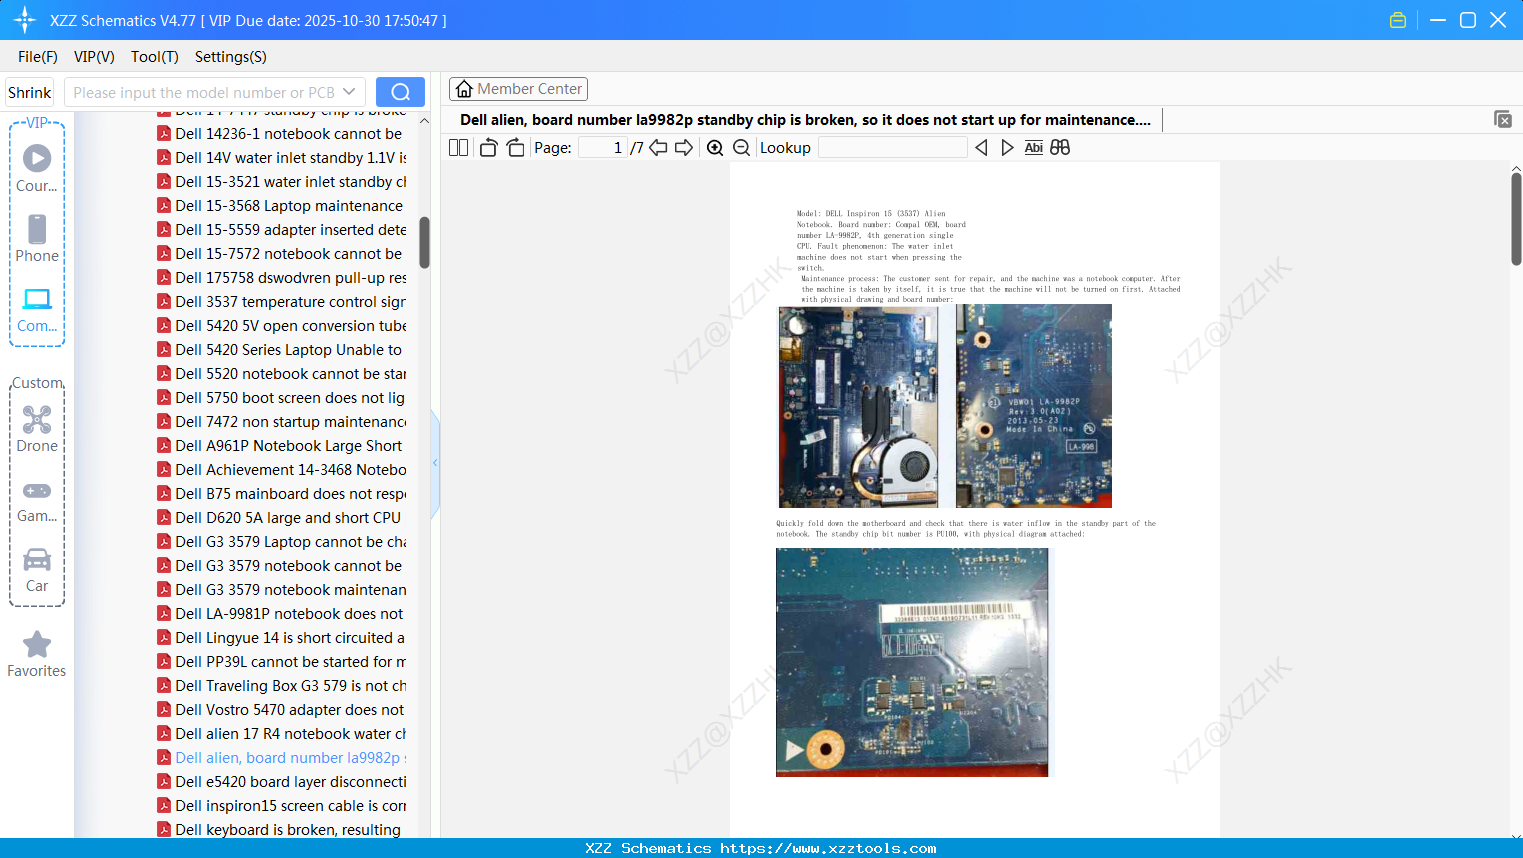Open the Phone category
The width and height of the screenshot is (1523, 858).
point(37,238)
